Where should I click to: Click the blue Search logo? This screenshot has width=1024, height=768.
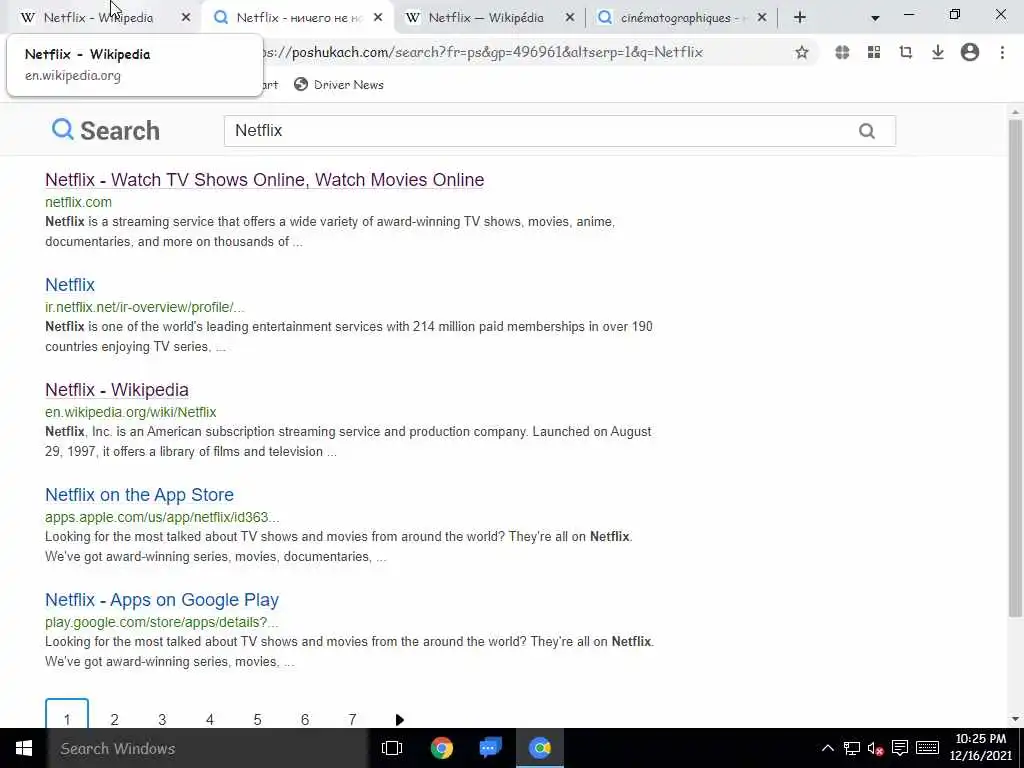(x=106, y=131)
